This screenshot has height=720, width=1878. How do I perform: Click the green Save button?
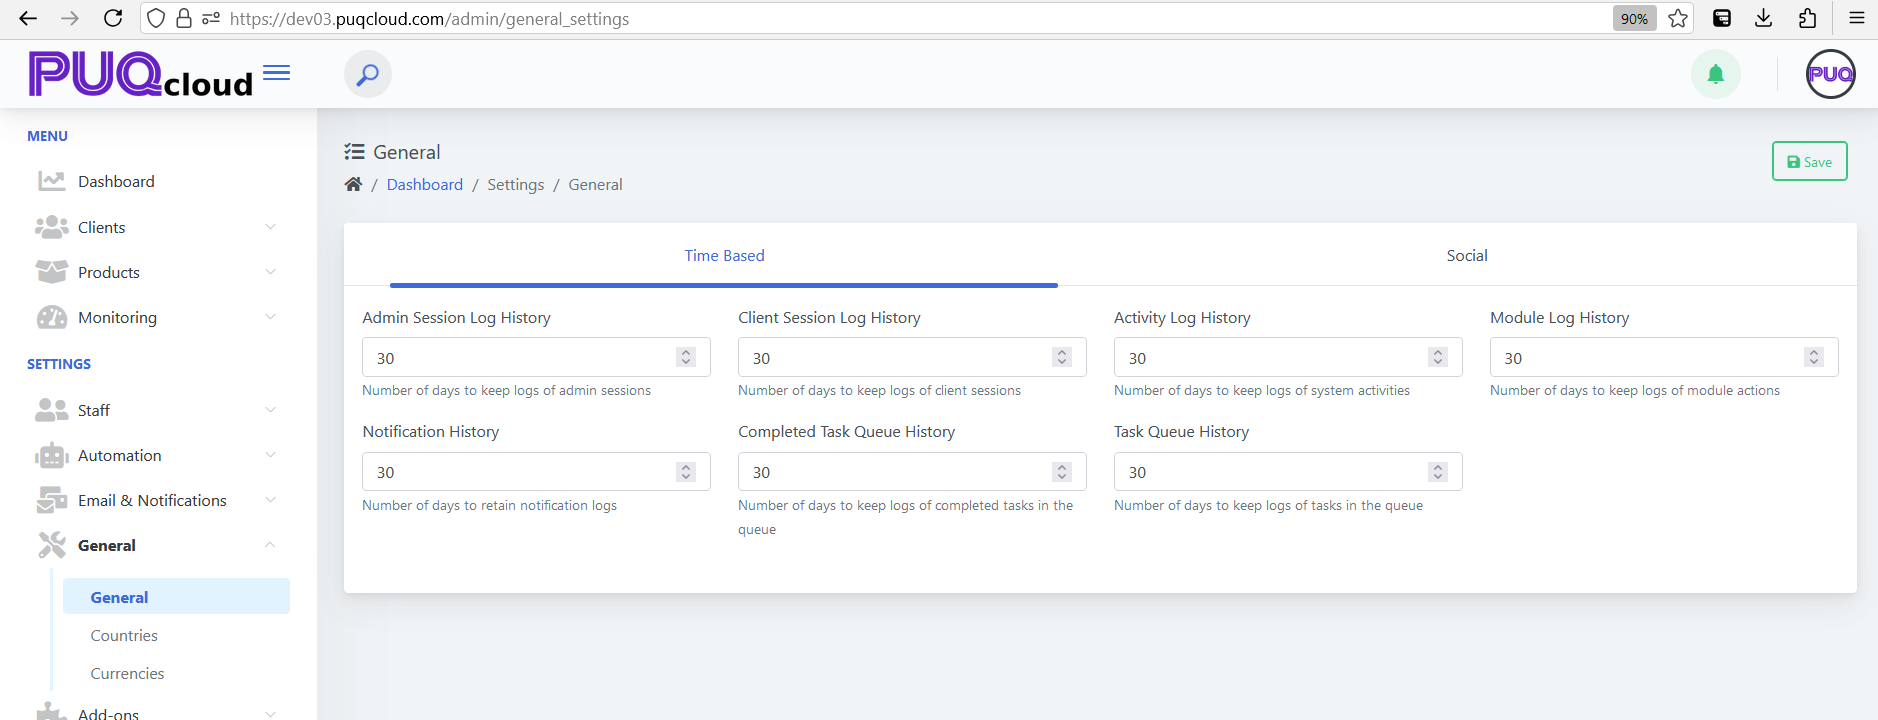pyautogui.click(x=1809, y=161)
